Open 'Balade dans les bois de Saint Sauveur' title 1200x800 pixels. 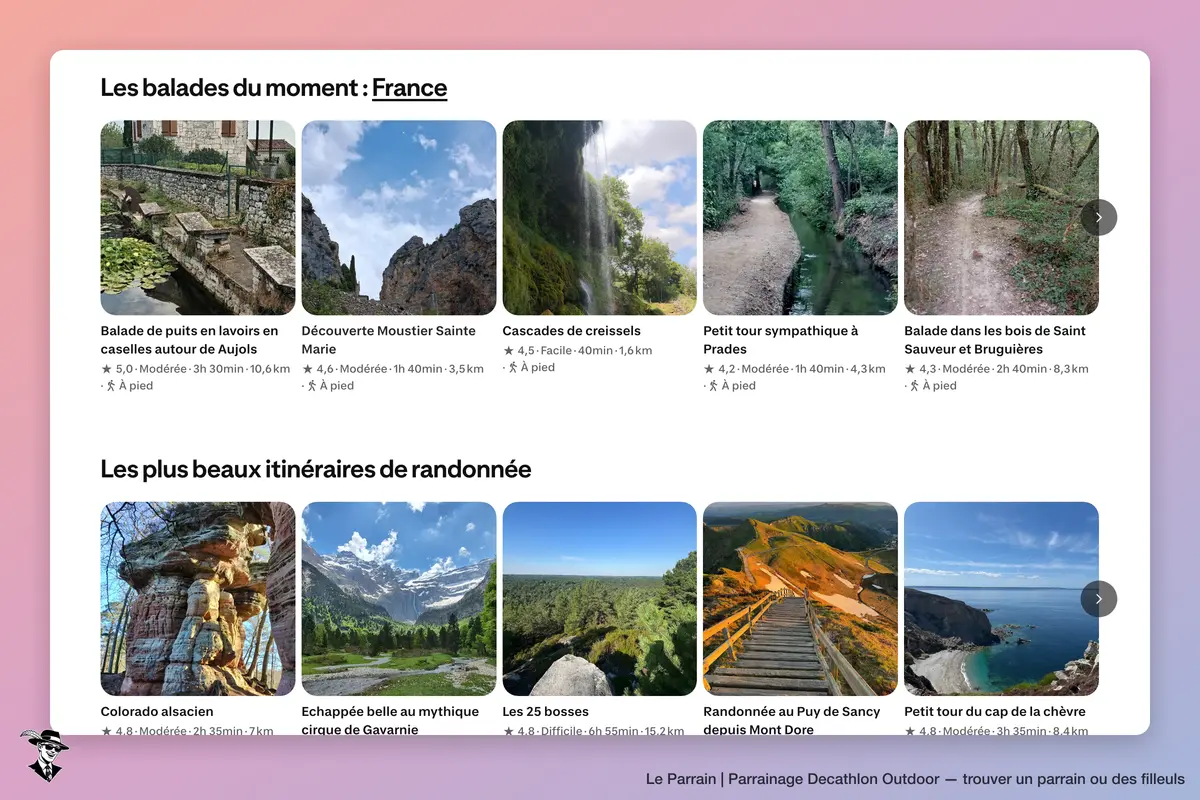click(x=995, y=340)
